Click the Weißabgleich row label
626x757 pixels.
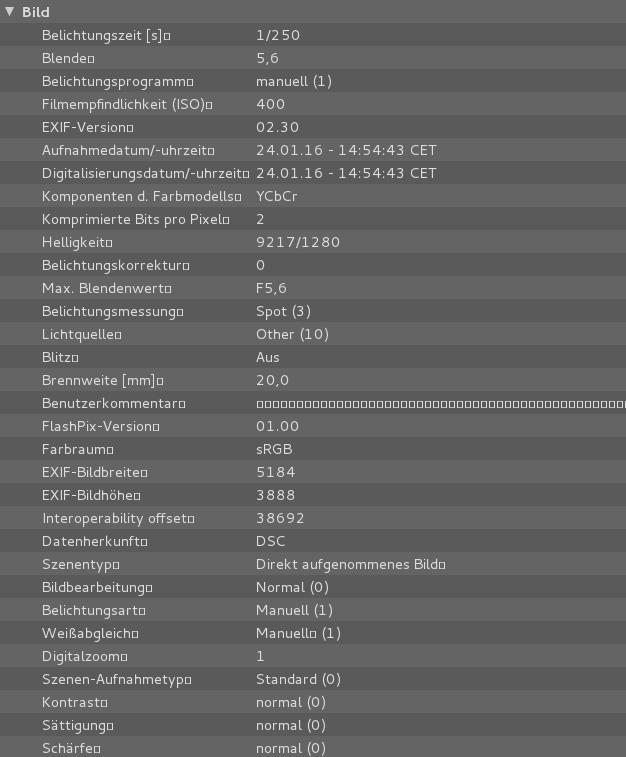[x=89, y=633]
